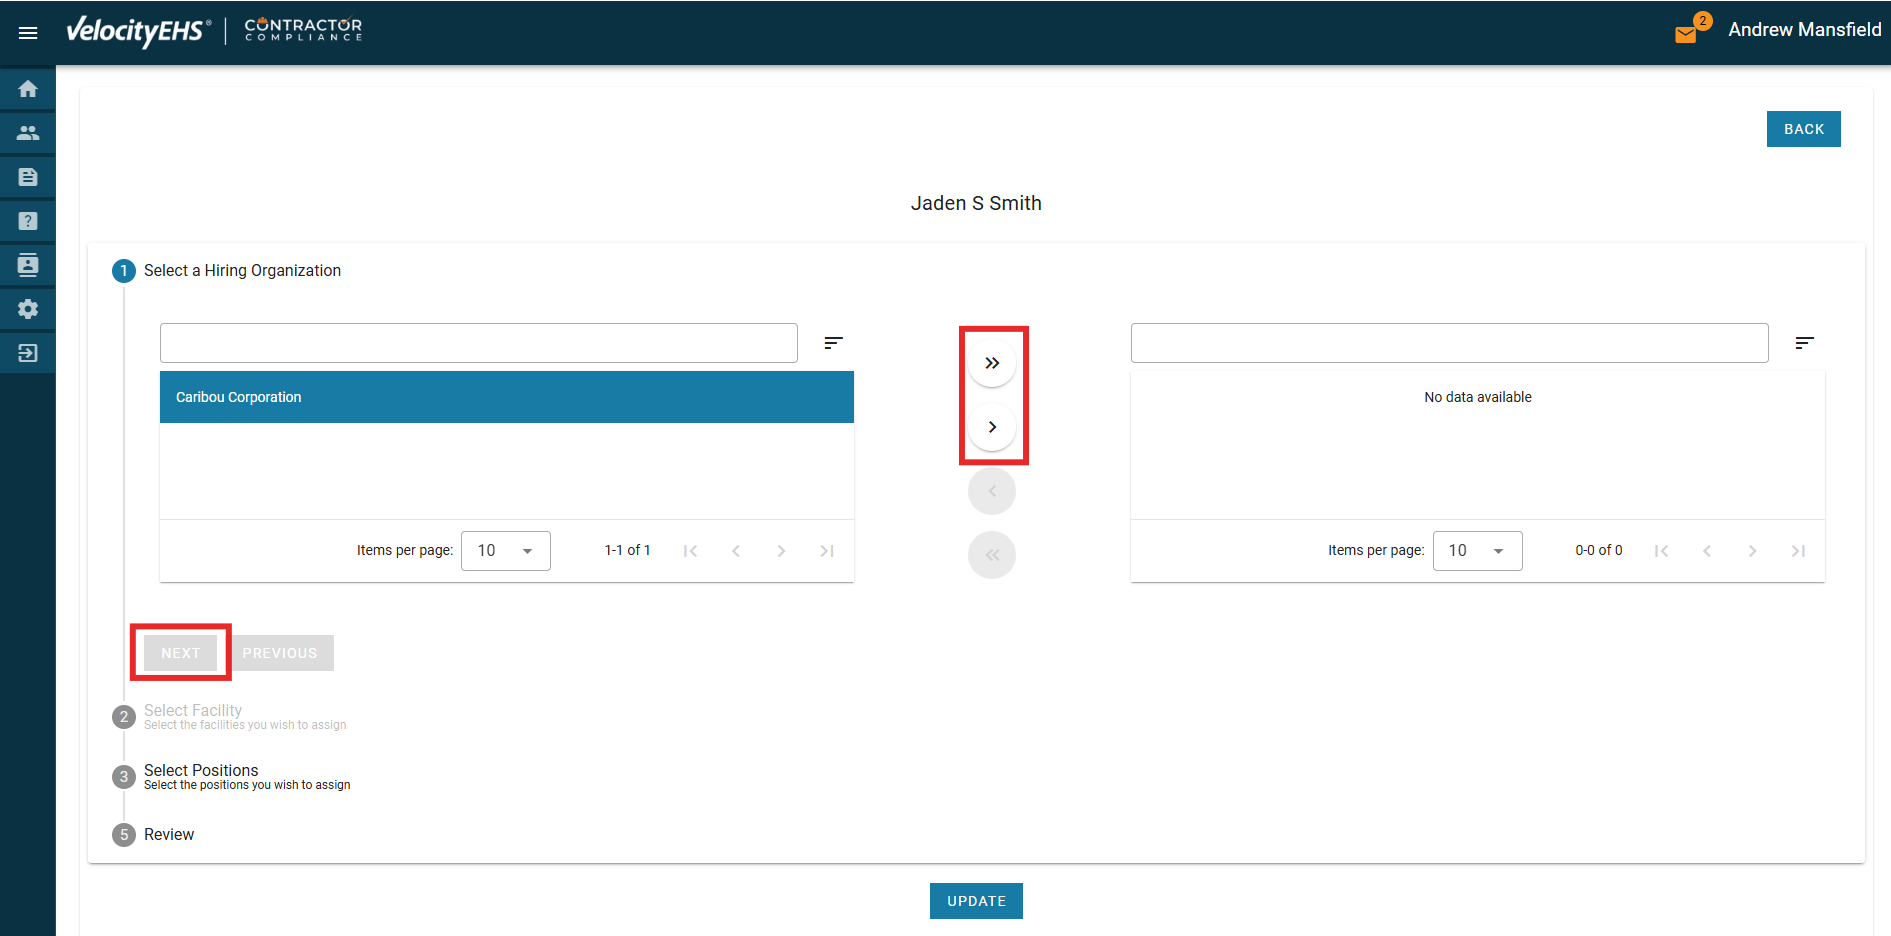Image resolution: width=1891 pixels, height=936 pixels.
Task: Sort the left organization list
Action: 833,343
